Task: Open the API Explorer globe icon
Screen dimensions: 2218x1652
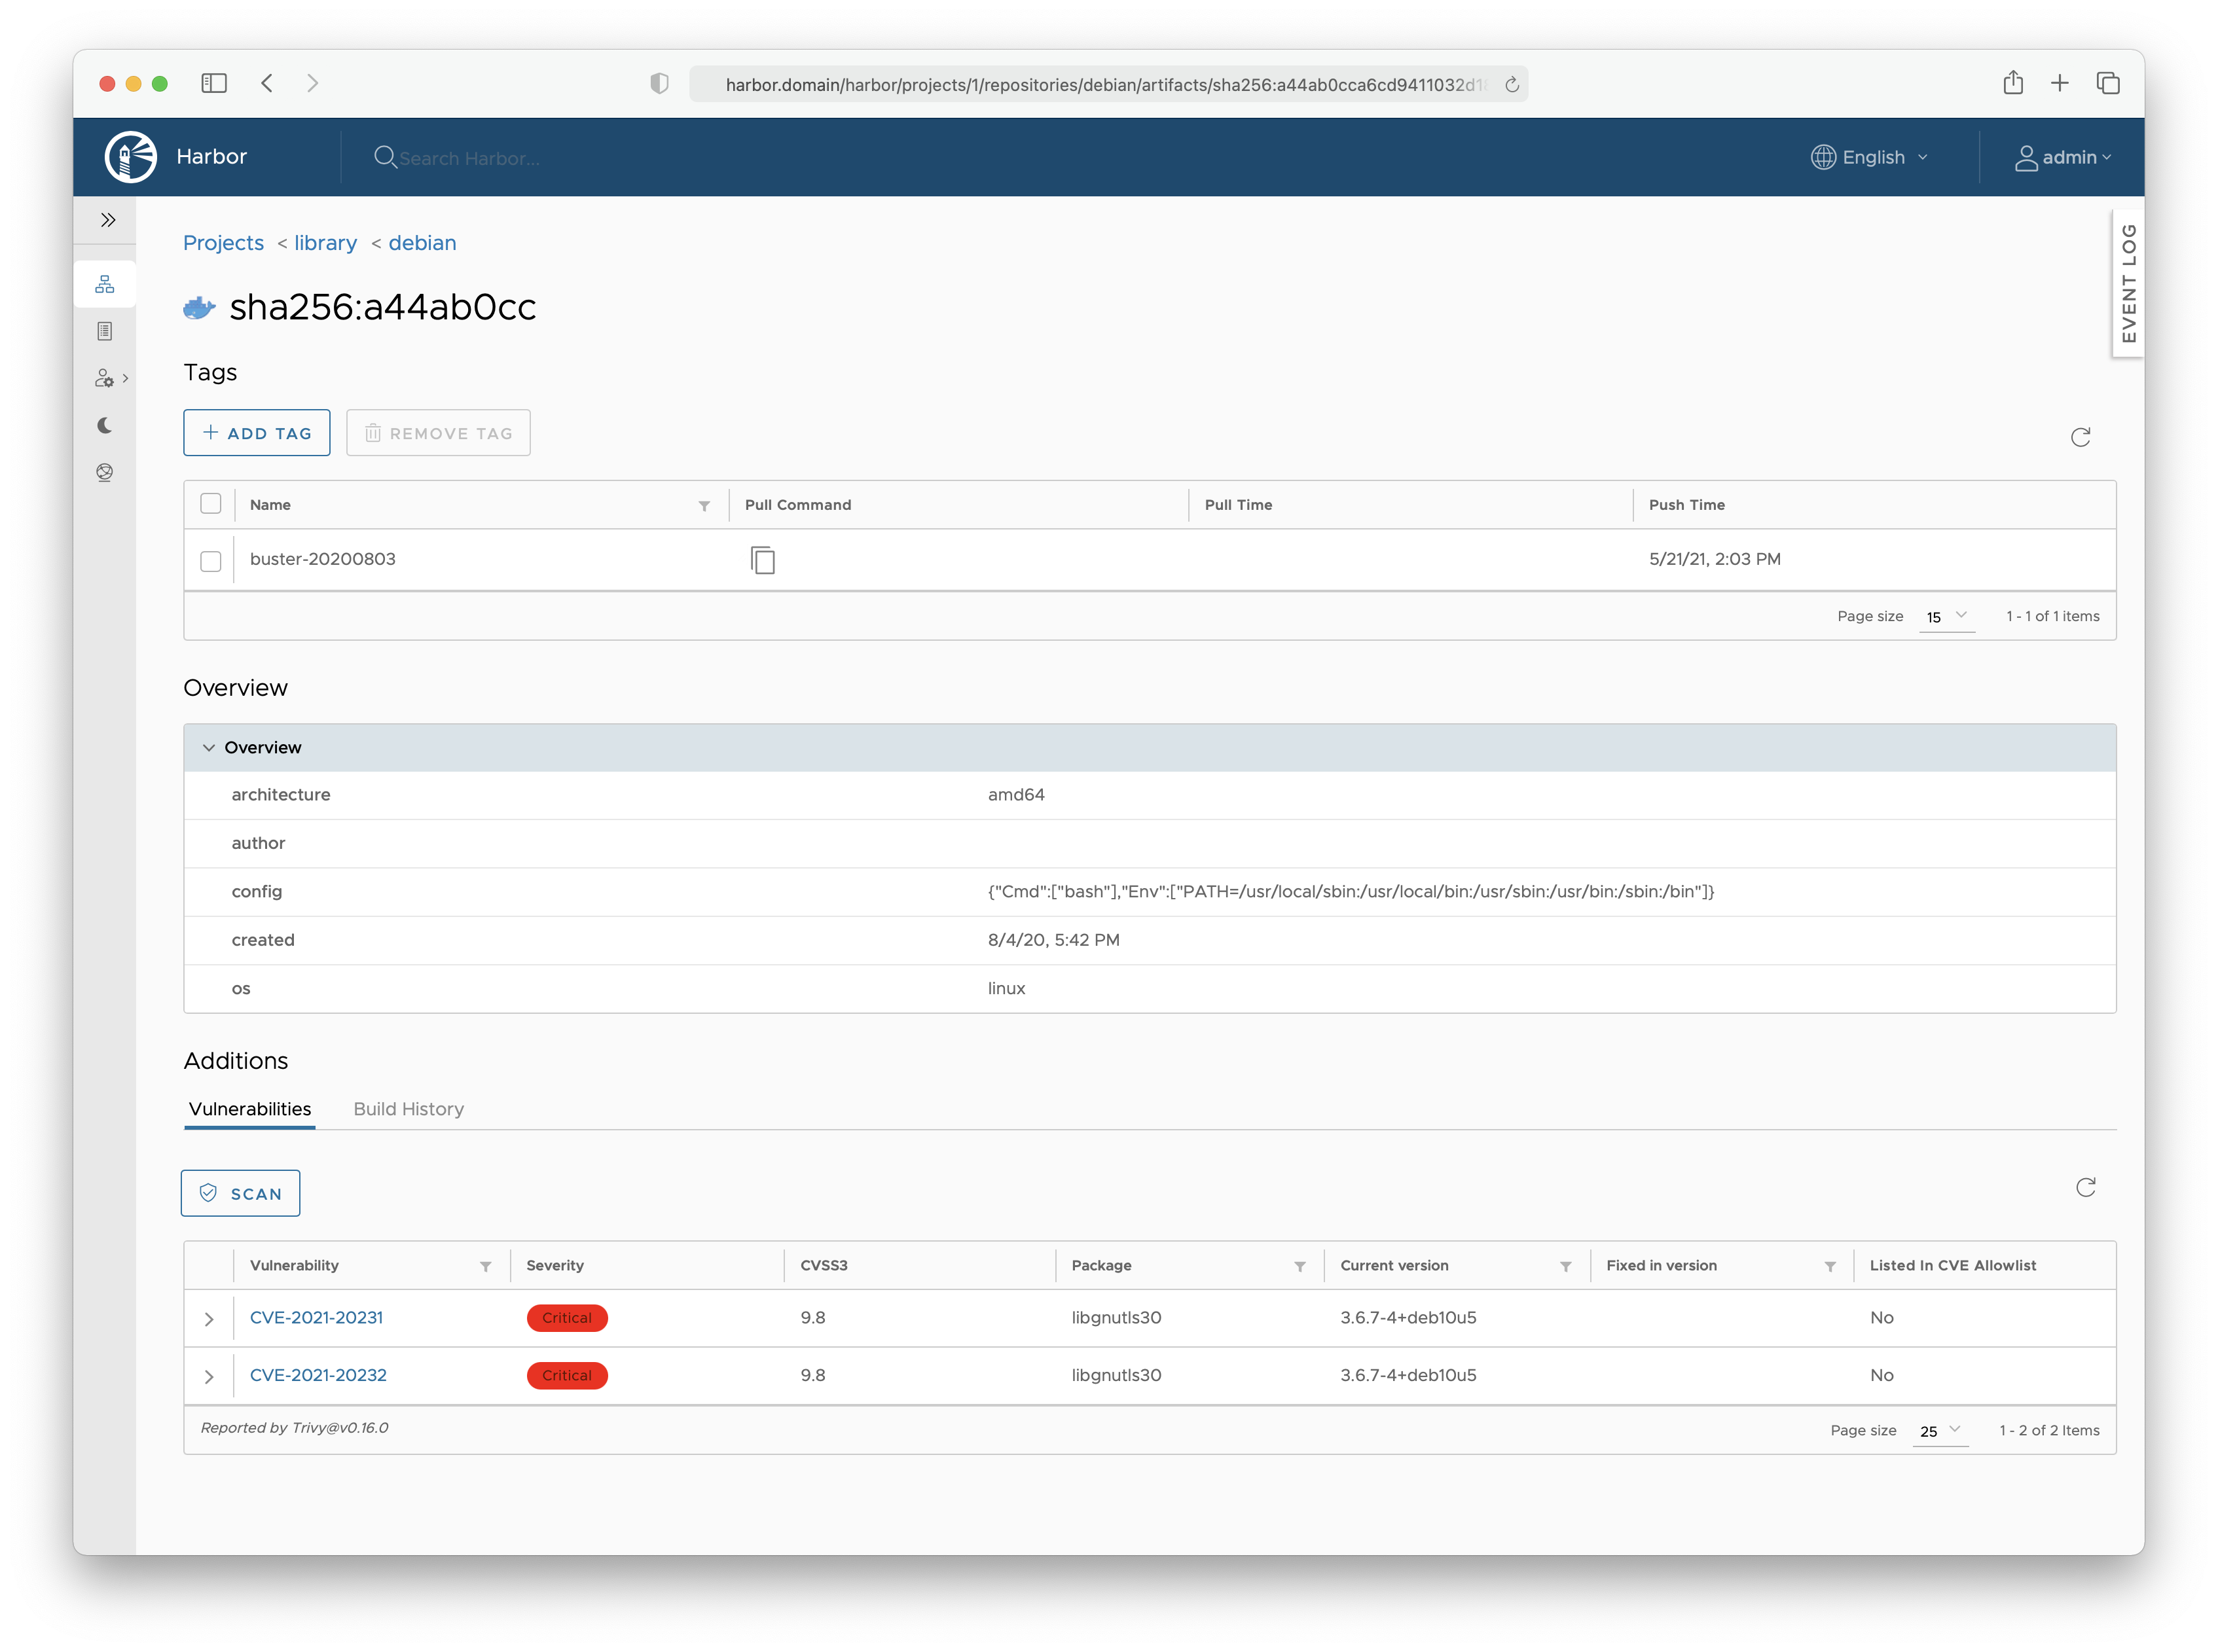Action: [105, 472]
